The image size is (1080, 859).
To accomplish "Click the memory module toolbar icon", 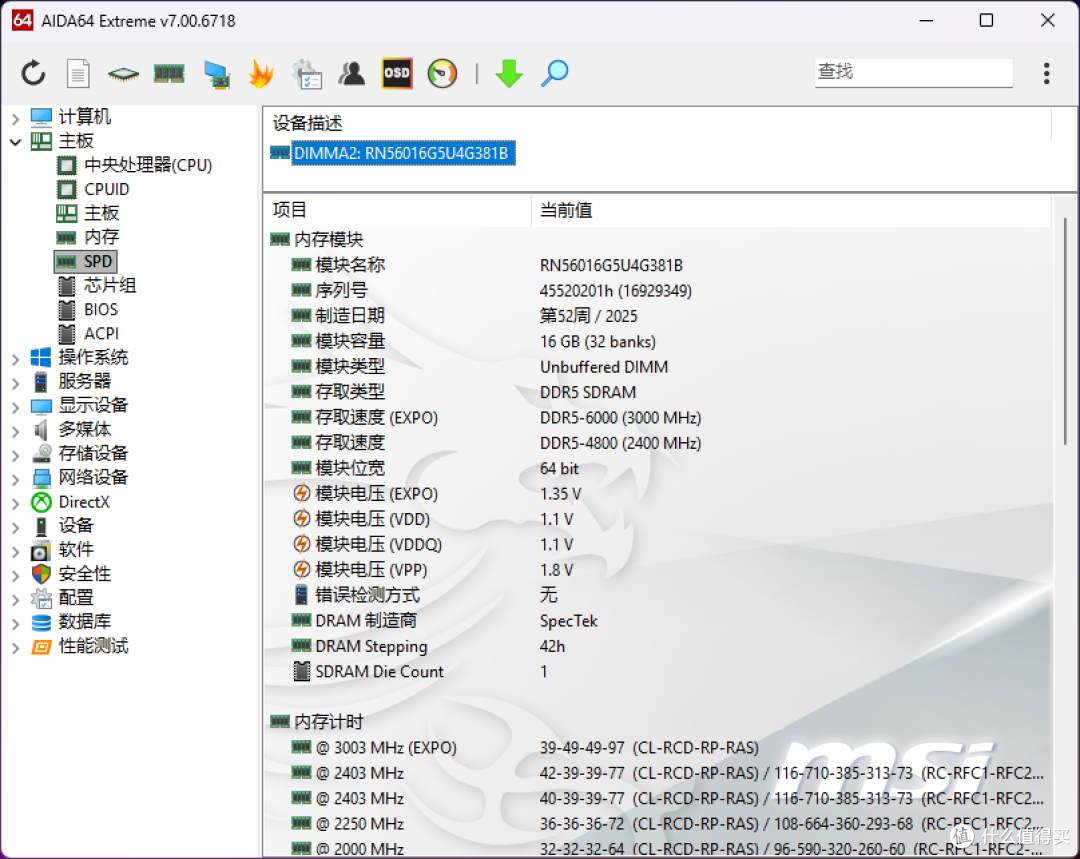I will [169, 73].
